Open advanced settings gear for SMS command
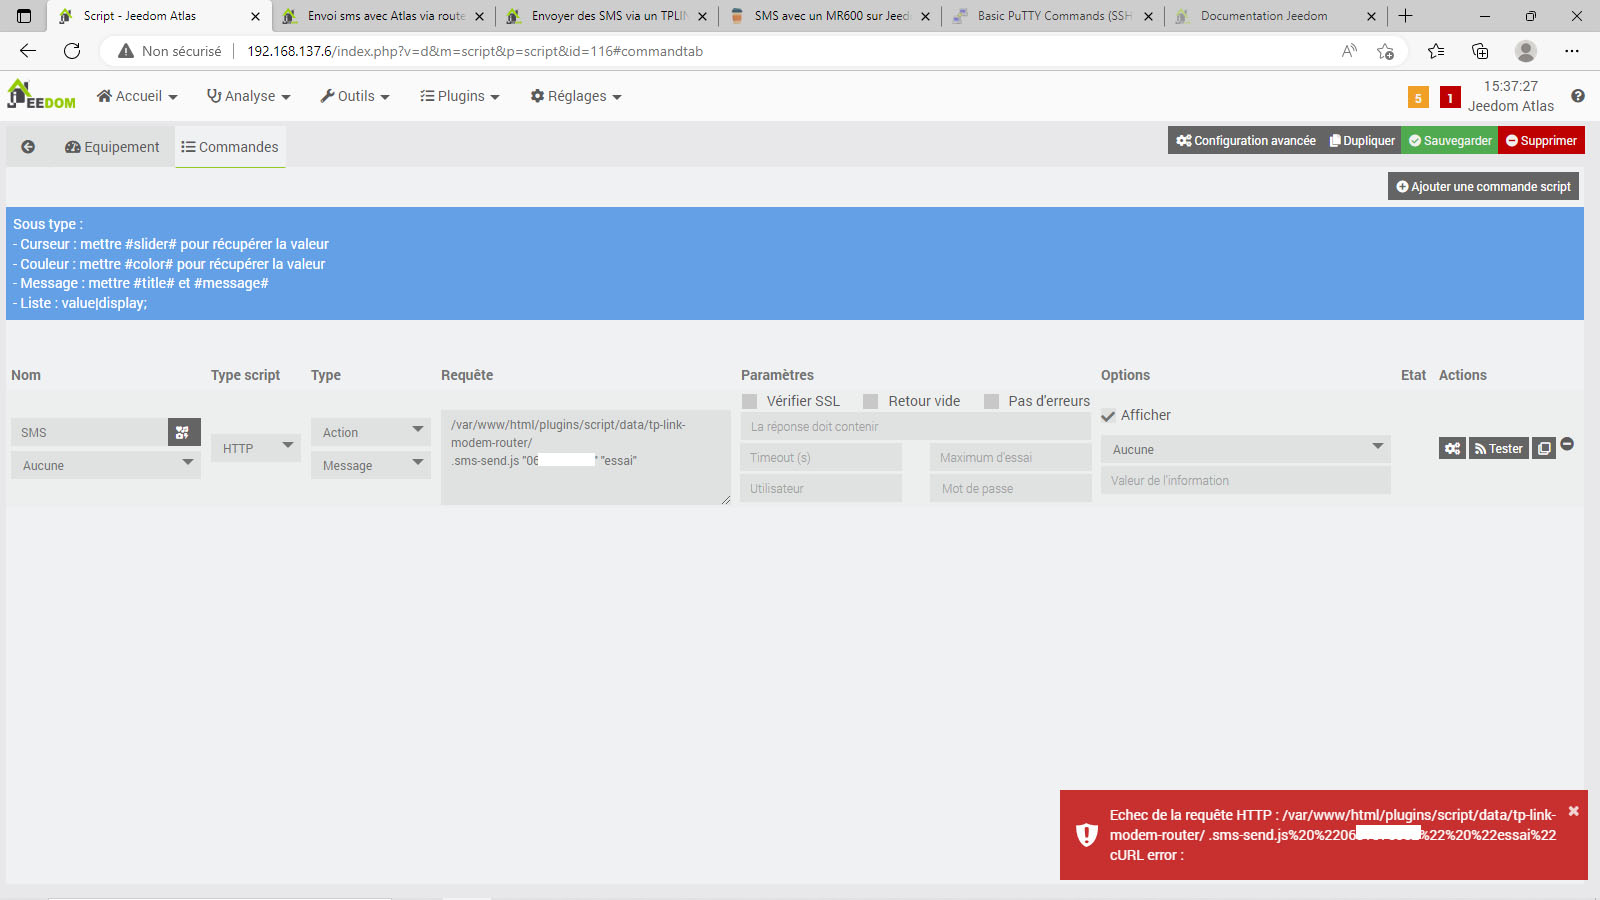1600x900 pixels. tap(1452, 448)
